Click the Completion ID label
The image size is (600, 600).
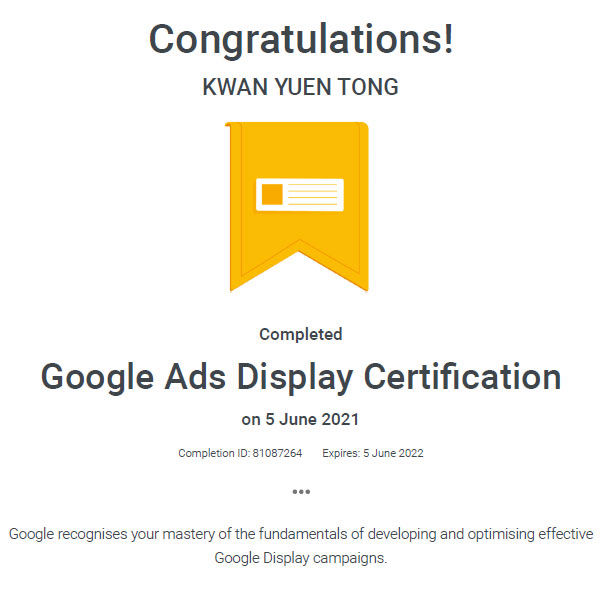click(x=214, y=453)
